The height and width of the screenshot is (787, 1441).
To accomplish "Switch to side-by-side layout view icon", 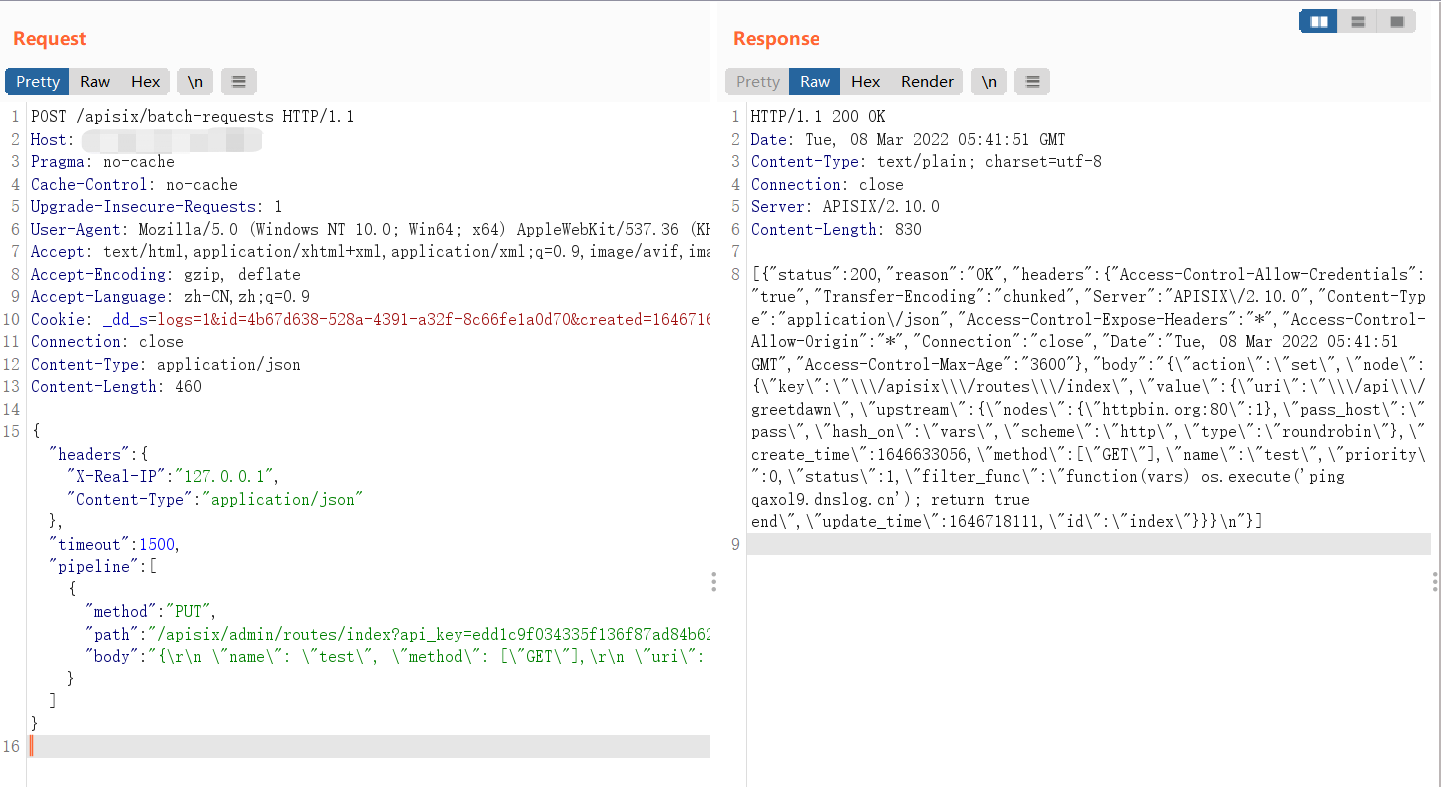I will pyautogui.click(x=1319, y=21).
